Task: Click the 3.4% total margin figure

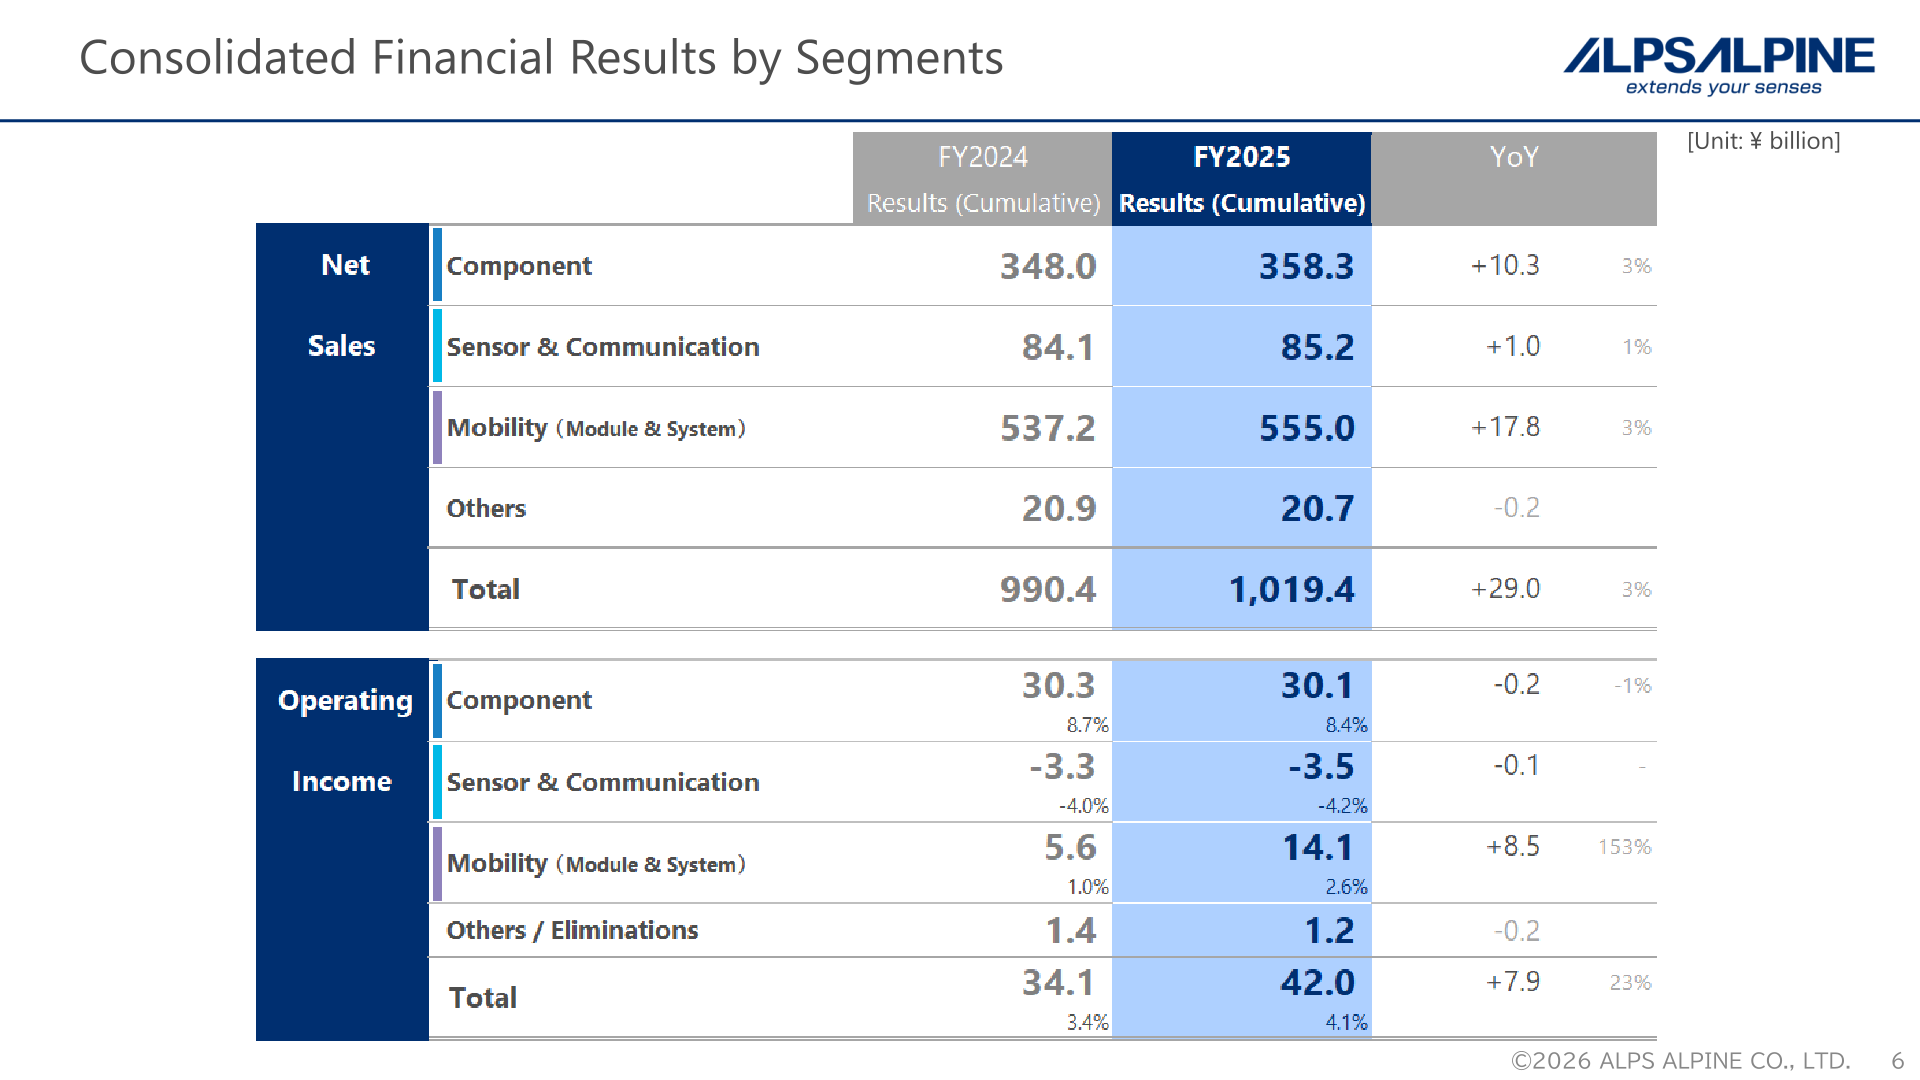Action: 1088,1023
